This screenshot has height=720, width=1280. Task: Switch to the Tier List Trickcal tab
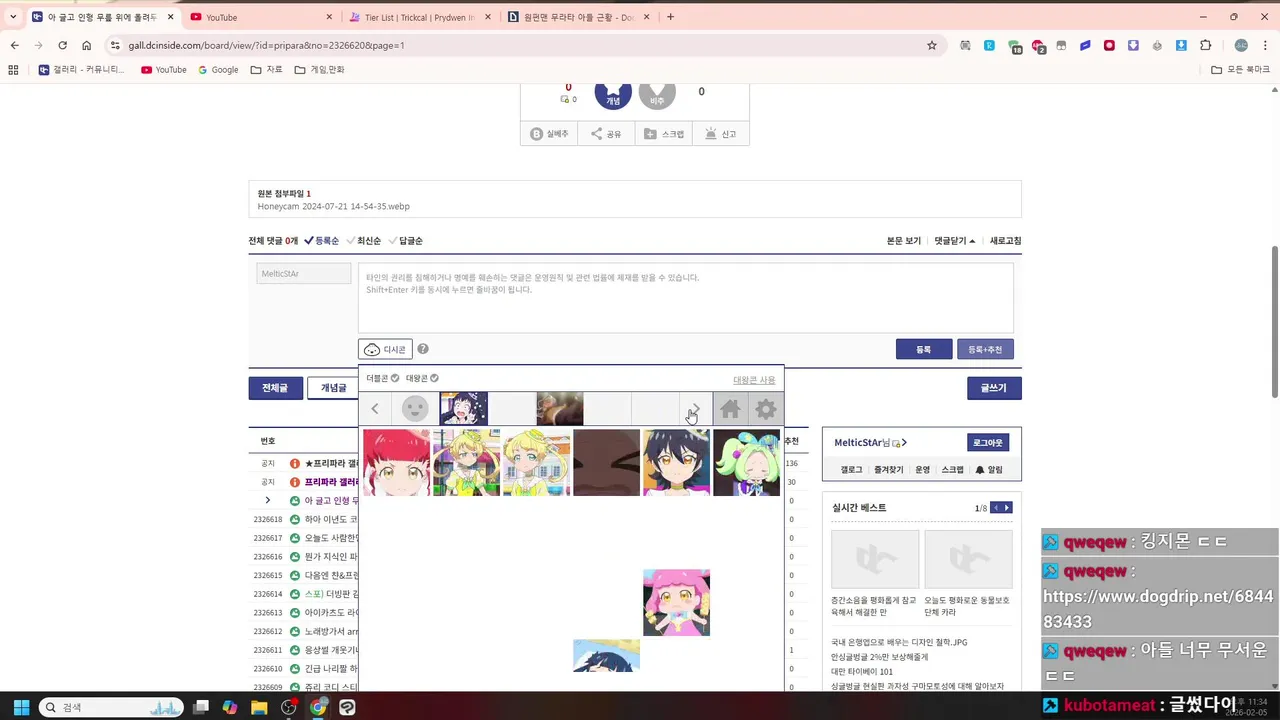tap(420, 17)
